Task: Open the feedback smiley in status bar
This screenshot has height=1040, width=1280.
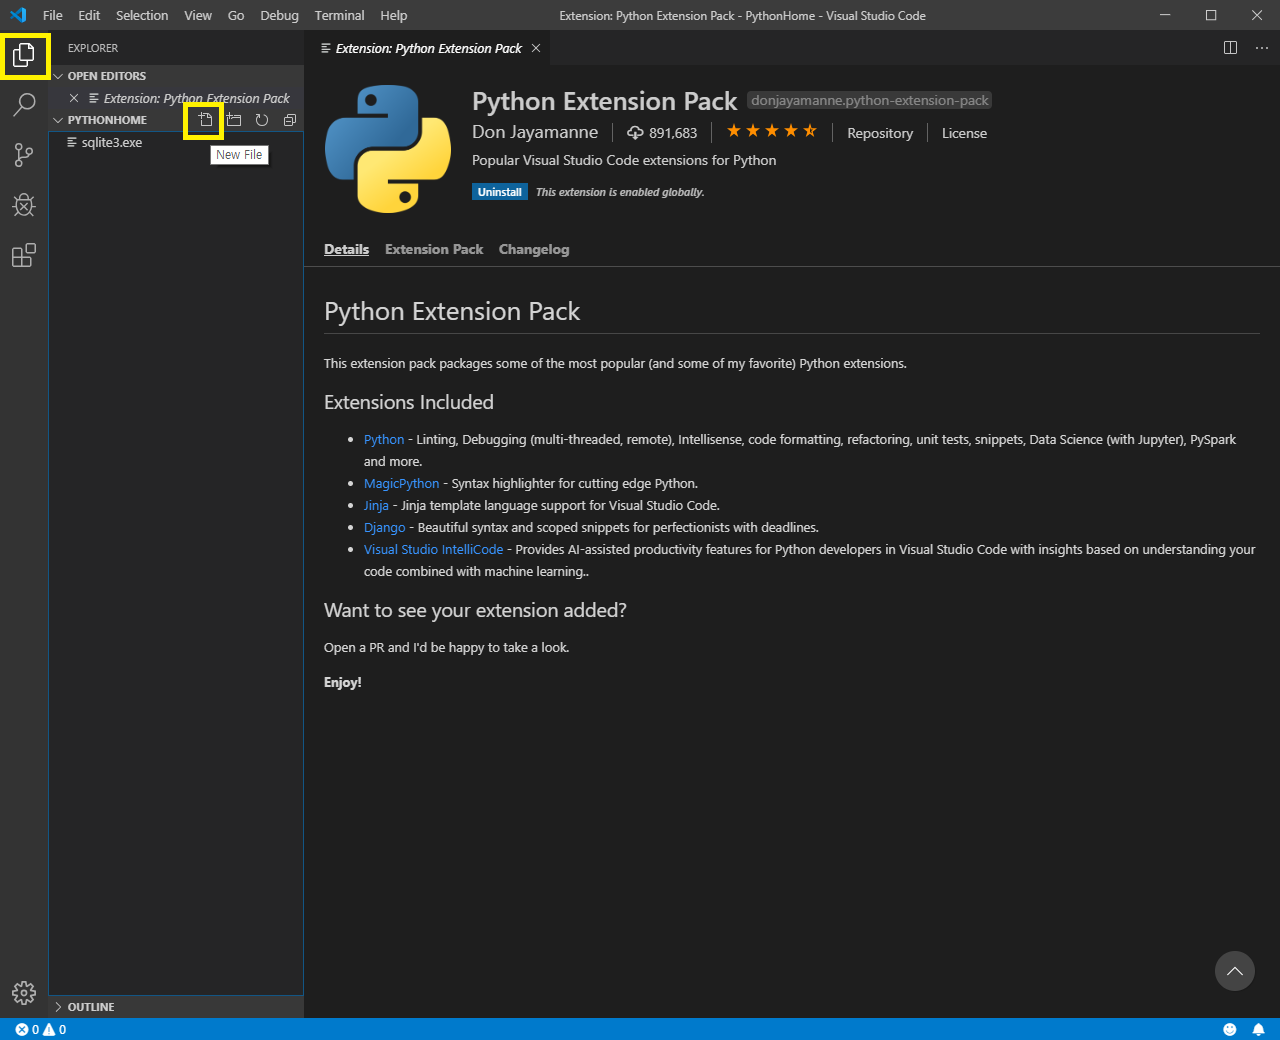Action: 1230,1029
